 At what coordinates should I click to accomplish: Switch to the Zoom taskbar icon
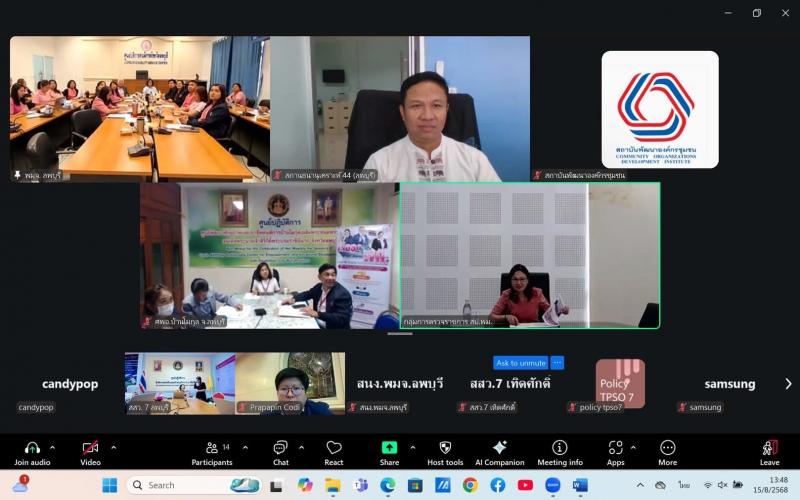coord(553,485)
